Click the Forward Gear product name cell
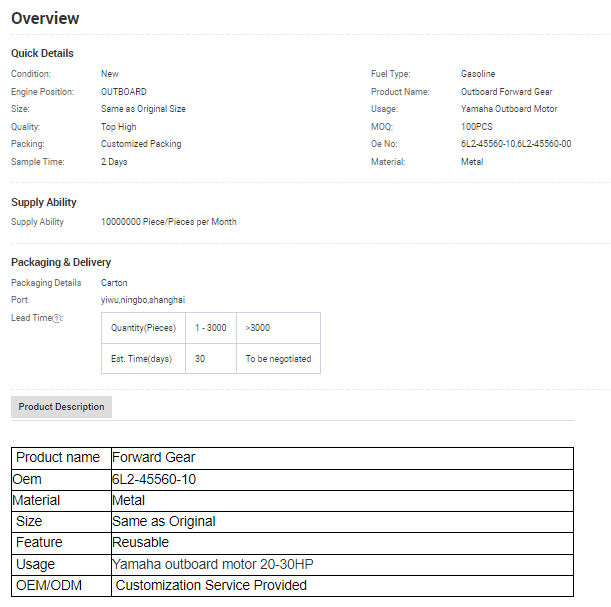 click(148, 457)
